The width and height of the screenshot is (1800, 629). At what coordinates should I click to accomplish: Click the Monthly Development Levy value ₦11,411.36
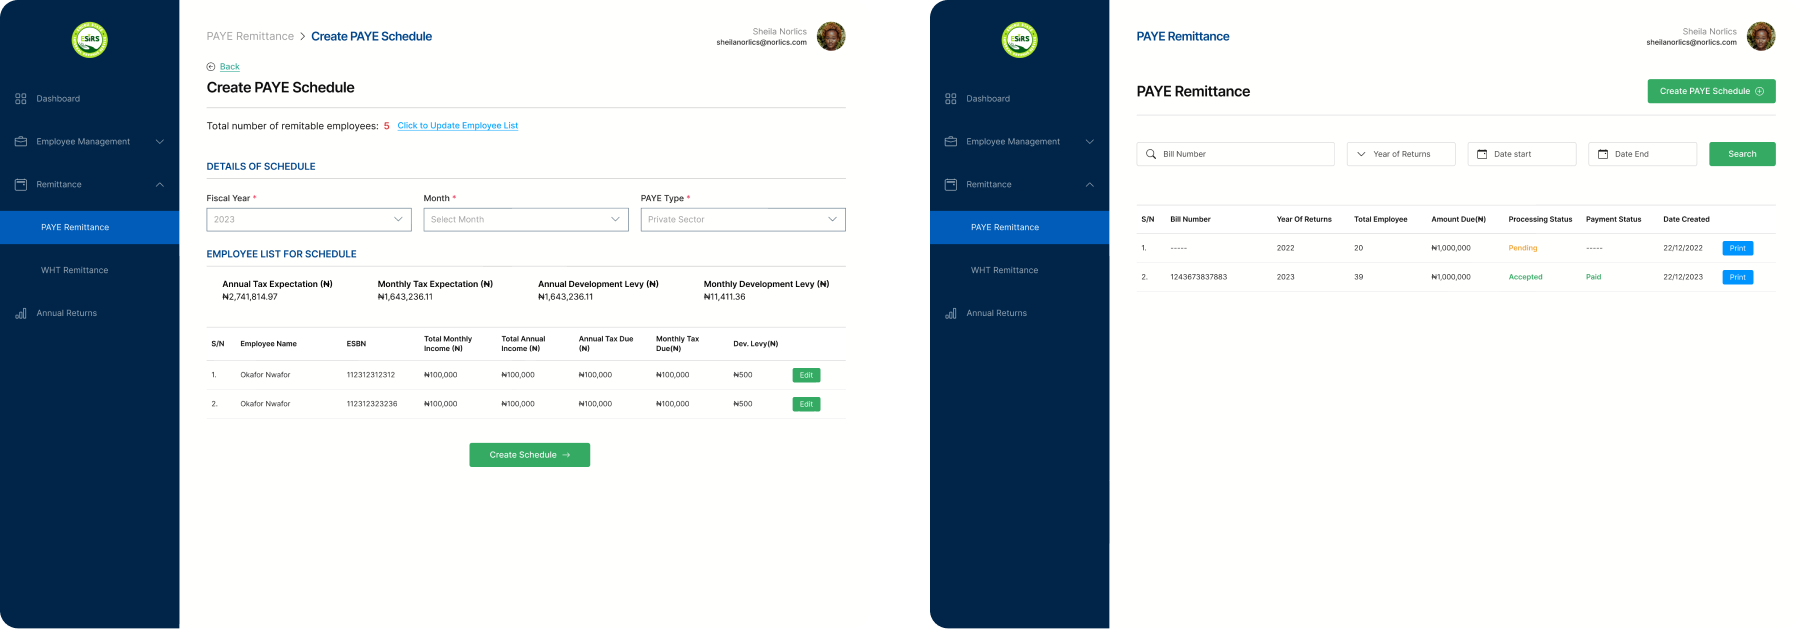click(725, 297)
